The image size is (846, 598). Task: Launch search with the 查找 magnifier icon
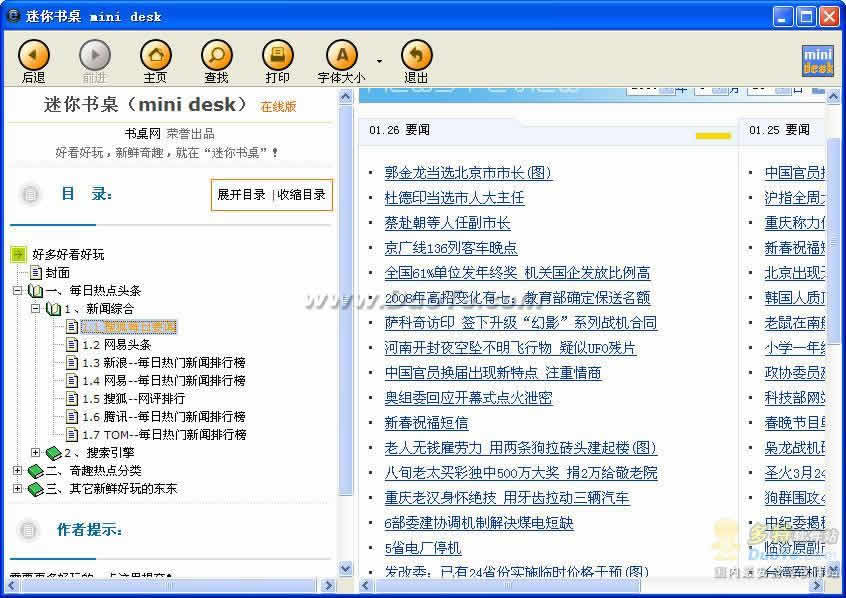(x=216, y=55)
